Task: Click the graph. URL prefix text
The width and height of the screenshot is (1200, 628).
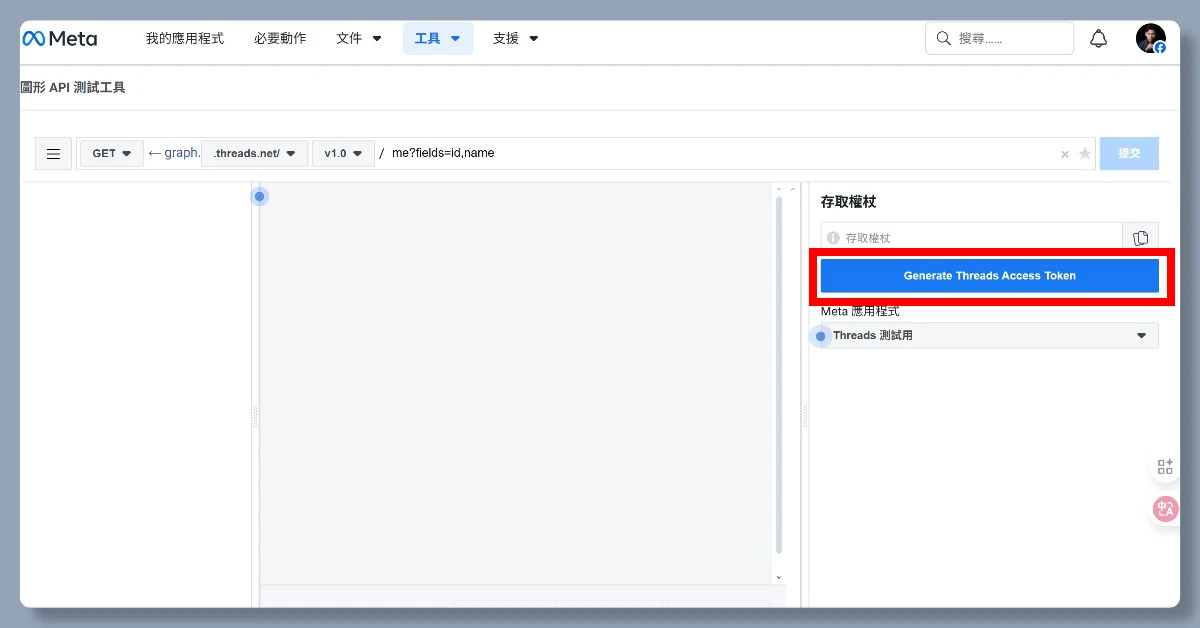Action: (182, 153)
